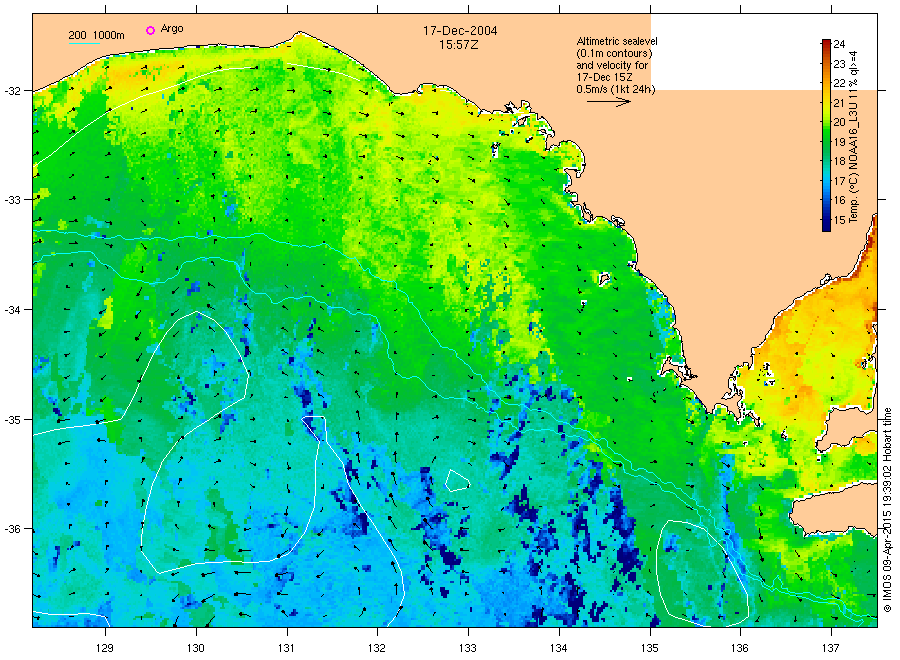900x660 pixels.
Task: Click the '130' longitude axis label
Action: point(196,648)
